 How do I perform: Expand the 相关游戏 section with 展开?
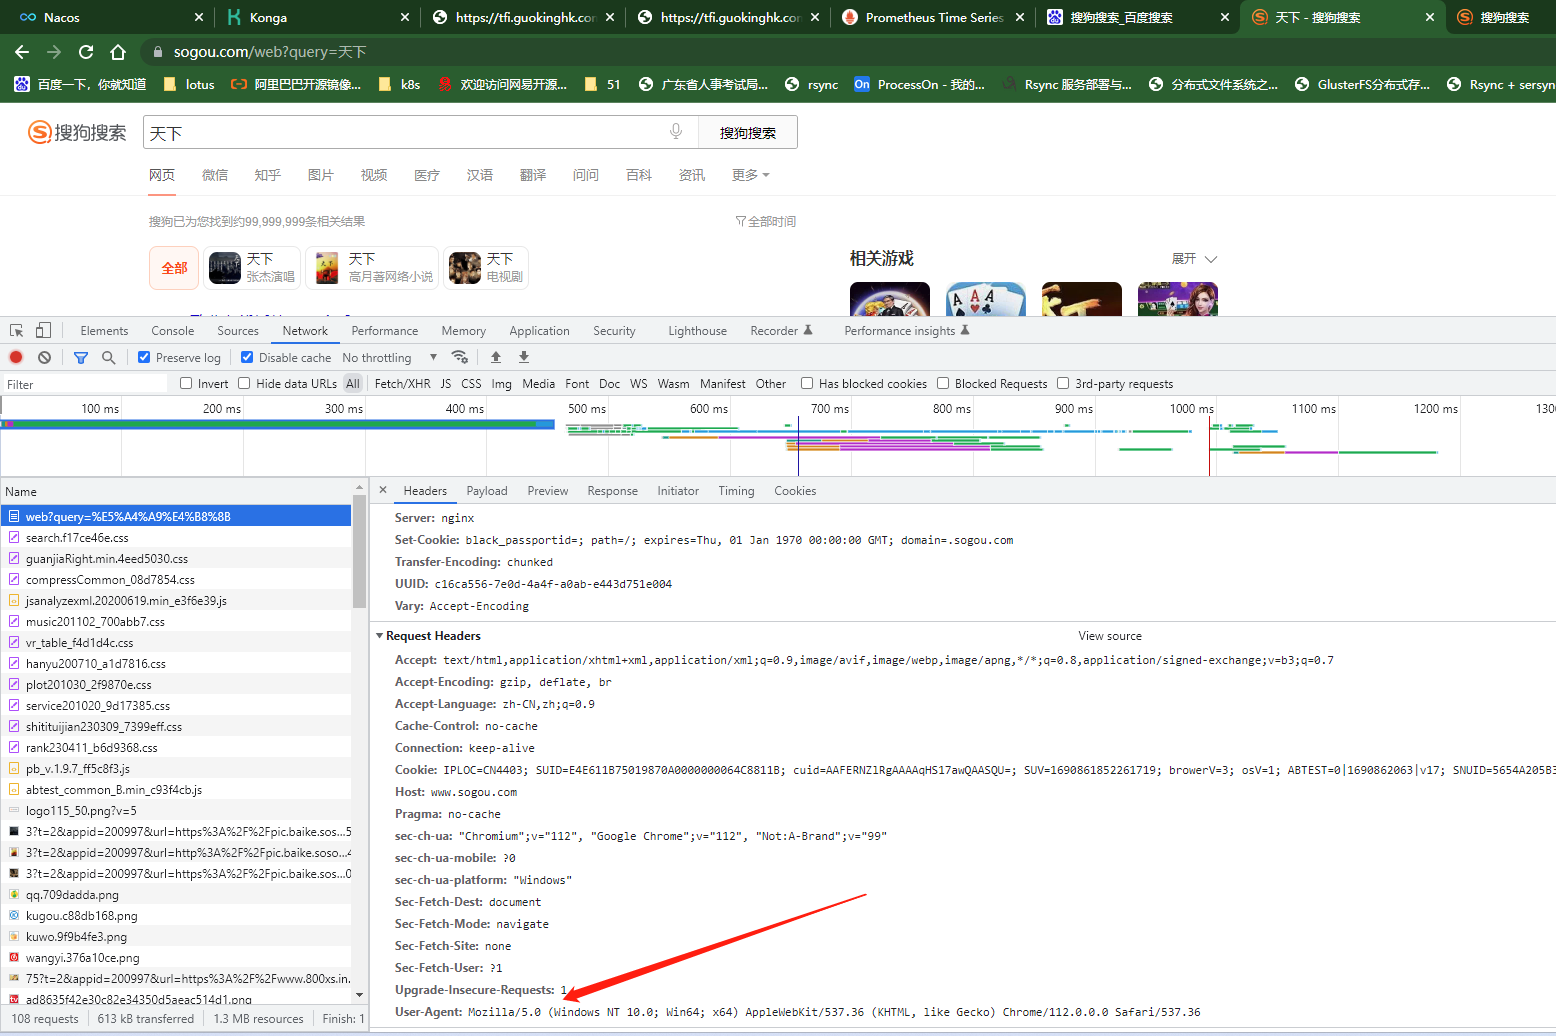tap(1194, 258)
